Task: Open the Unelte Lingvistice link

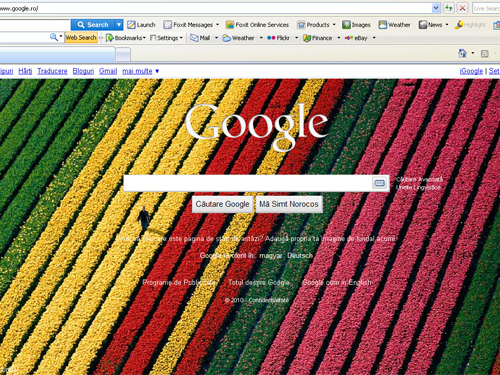Action: coord(418,187)
